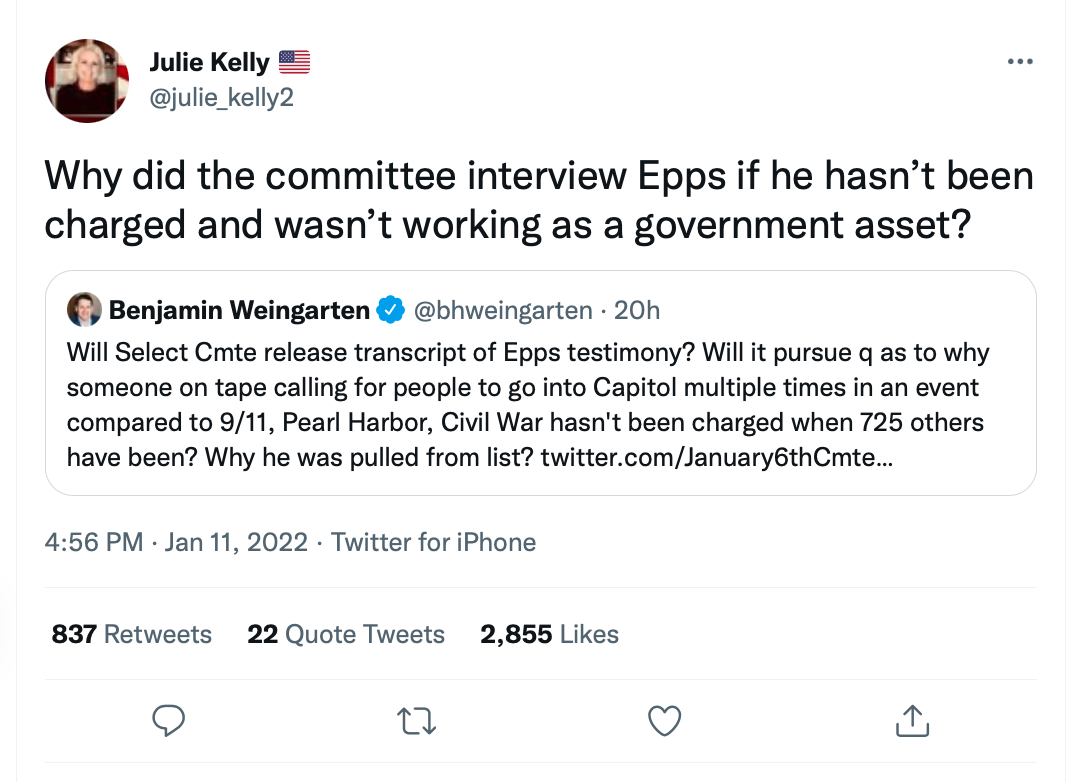Click the @julie_kelly2 handle
Screen dimensions: 1081x782
(221, 97)
